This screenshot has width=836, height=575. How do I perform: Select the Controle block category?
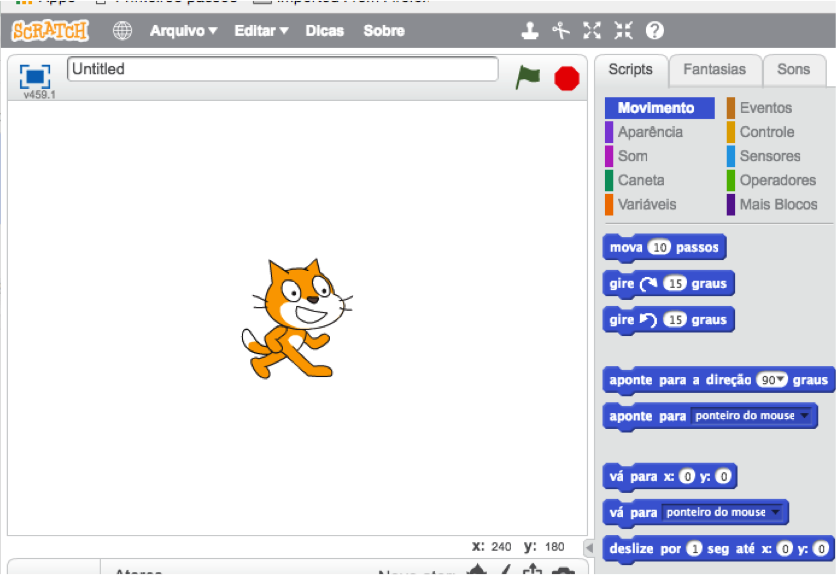(761, 132)
